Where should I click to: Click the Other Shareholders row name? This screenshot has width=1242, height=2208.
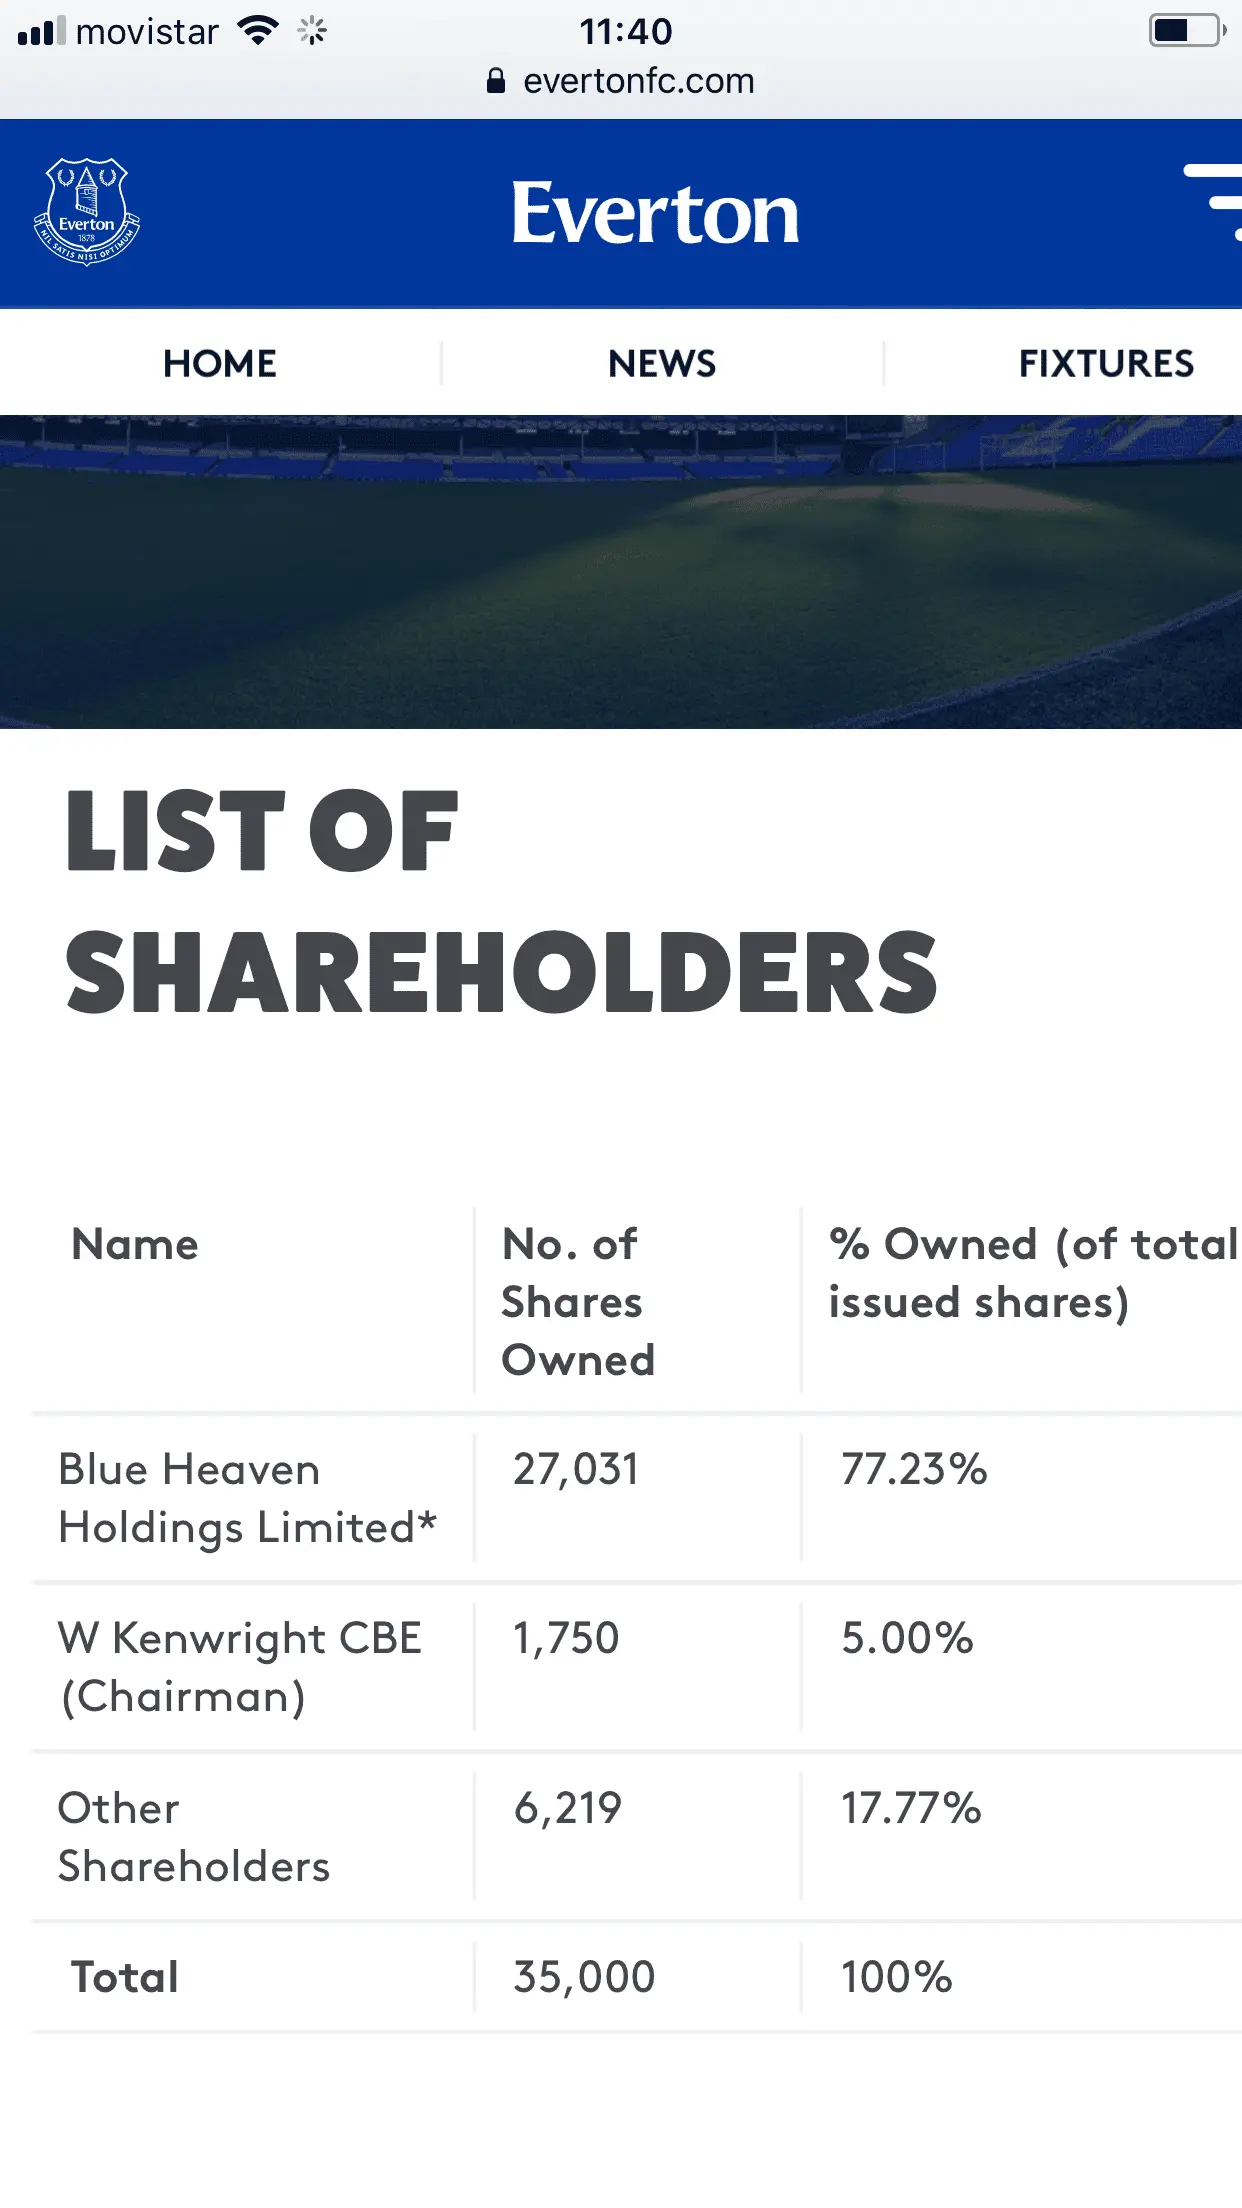pyautogui.click(x=194, y=1837)
